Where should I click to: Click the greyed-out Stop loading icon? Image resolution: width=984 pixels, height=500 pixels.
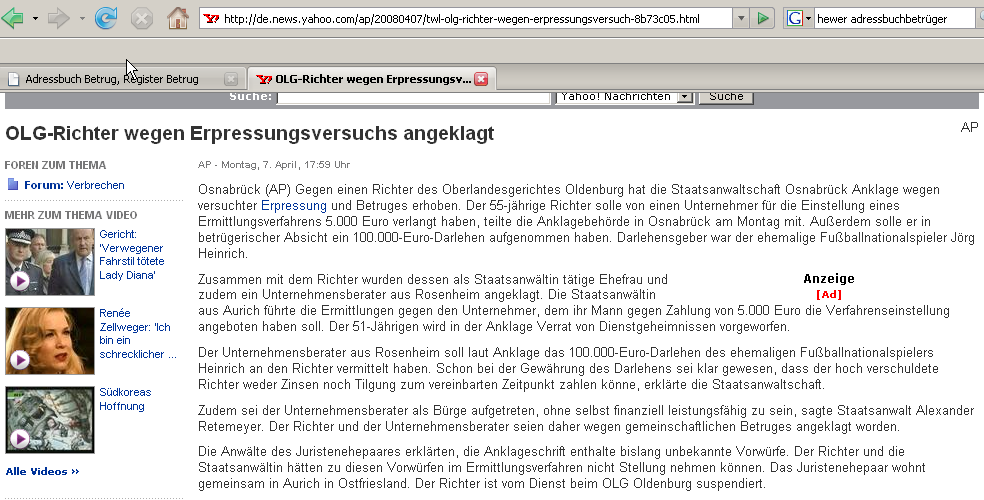click(142, 18)
